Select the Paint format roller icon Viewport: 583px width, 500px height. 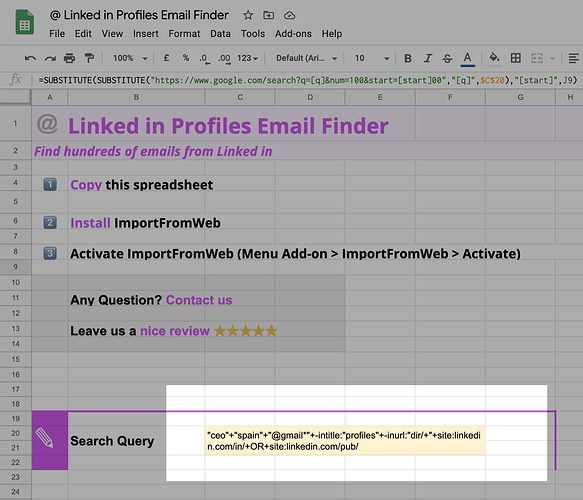(x=89, y=58)
